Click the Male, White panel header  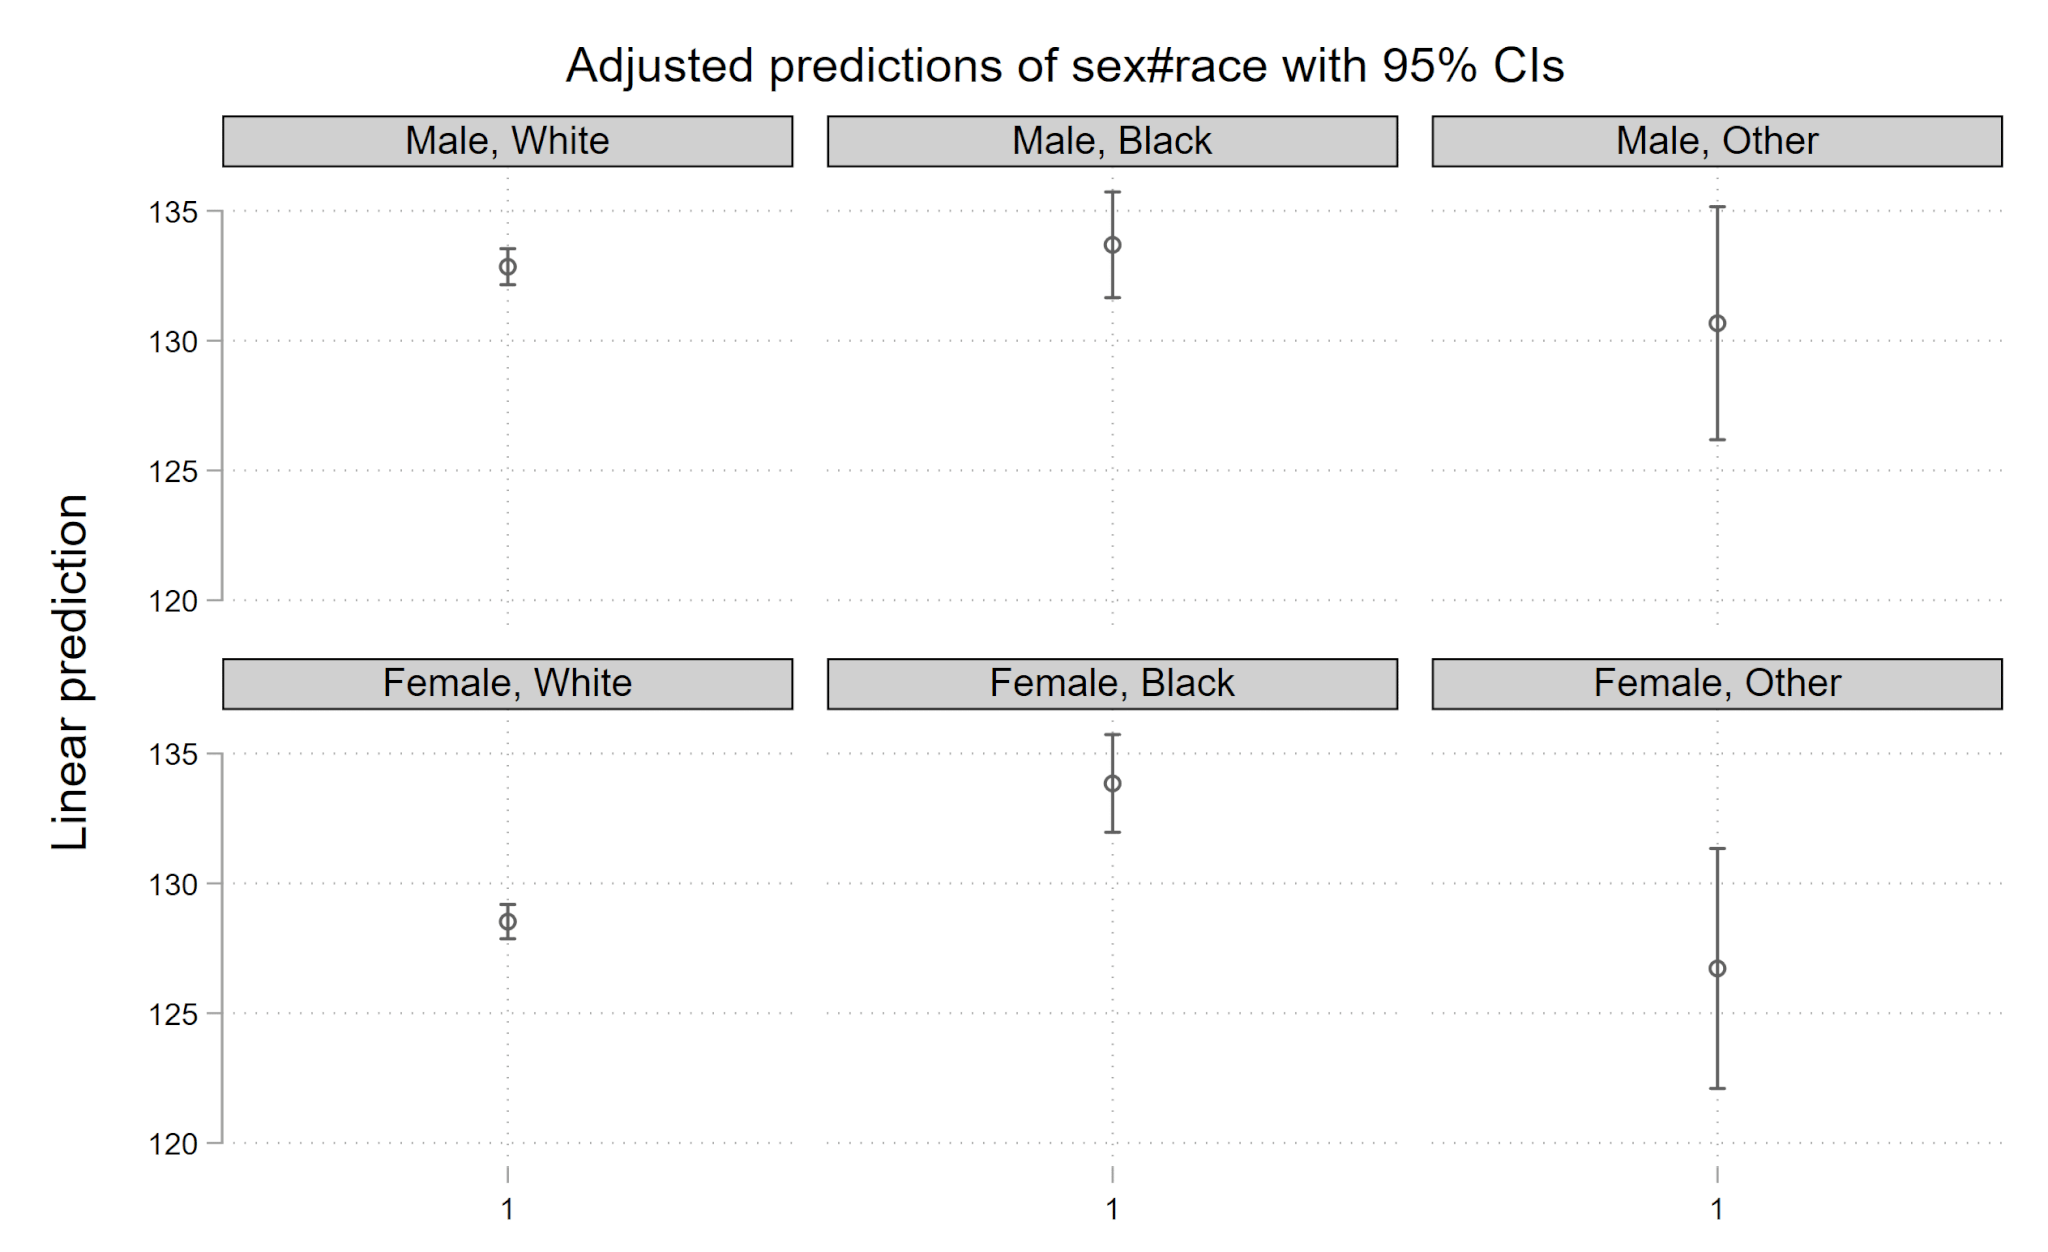pyautogui.click(x=507, y=141)
